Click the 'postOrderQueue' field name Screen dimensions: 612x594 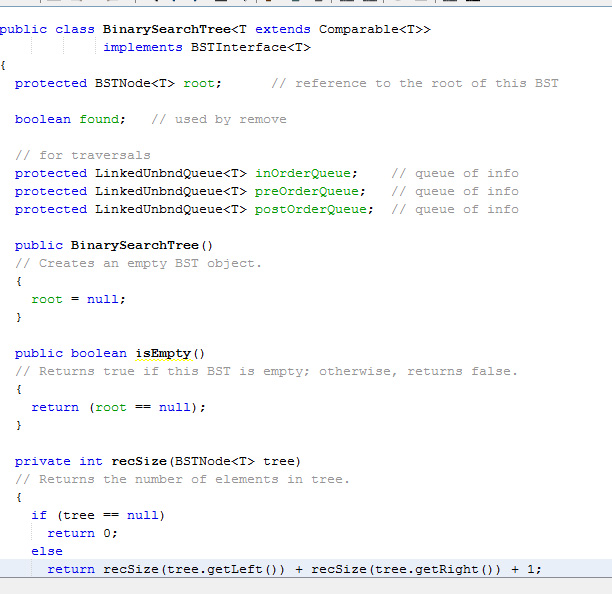(x=311, y=209)
